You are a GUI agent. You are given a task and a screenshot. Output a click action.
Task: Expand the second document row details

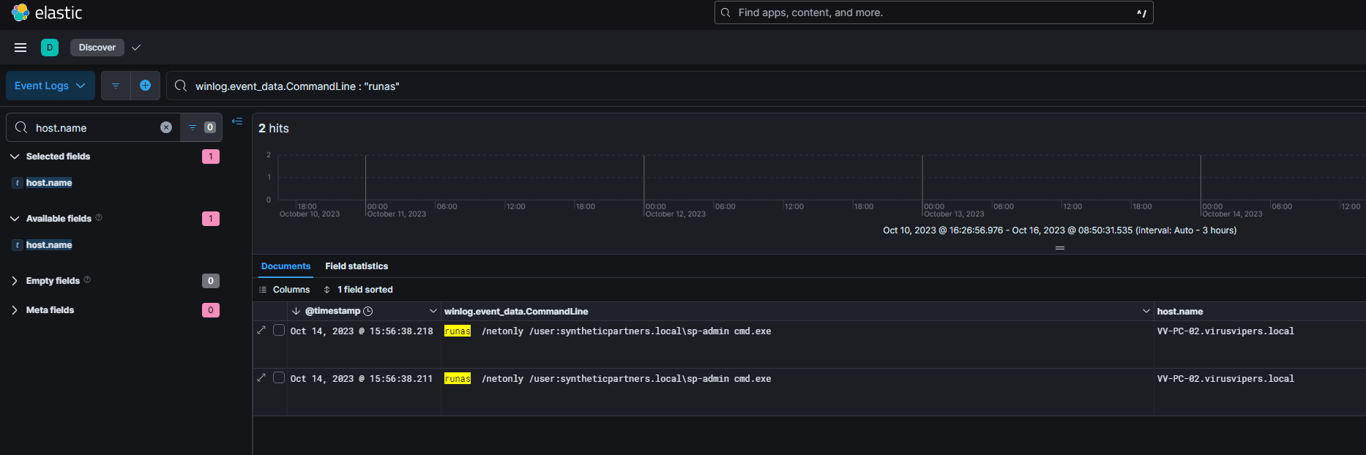tap(262, 378)
